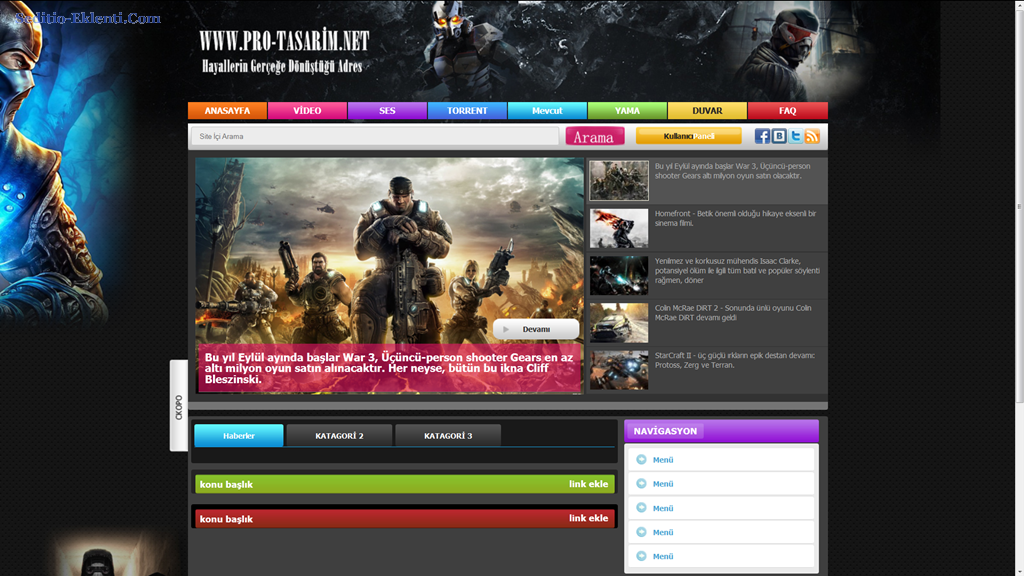This screenshot has width=1024, height=576.
Task: Click the vertical side tab on left edge
Action: point(178,406)
